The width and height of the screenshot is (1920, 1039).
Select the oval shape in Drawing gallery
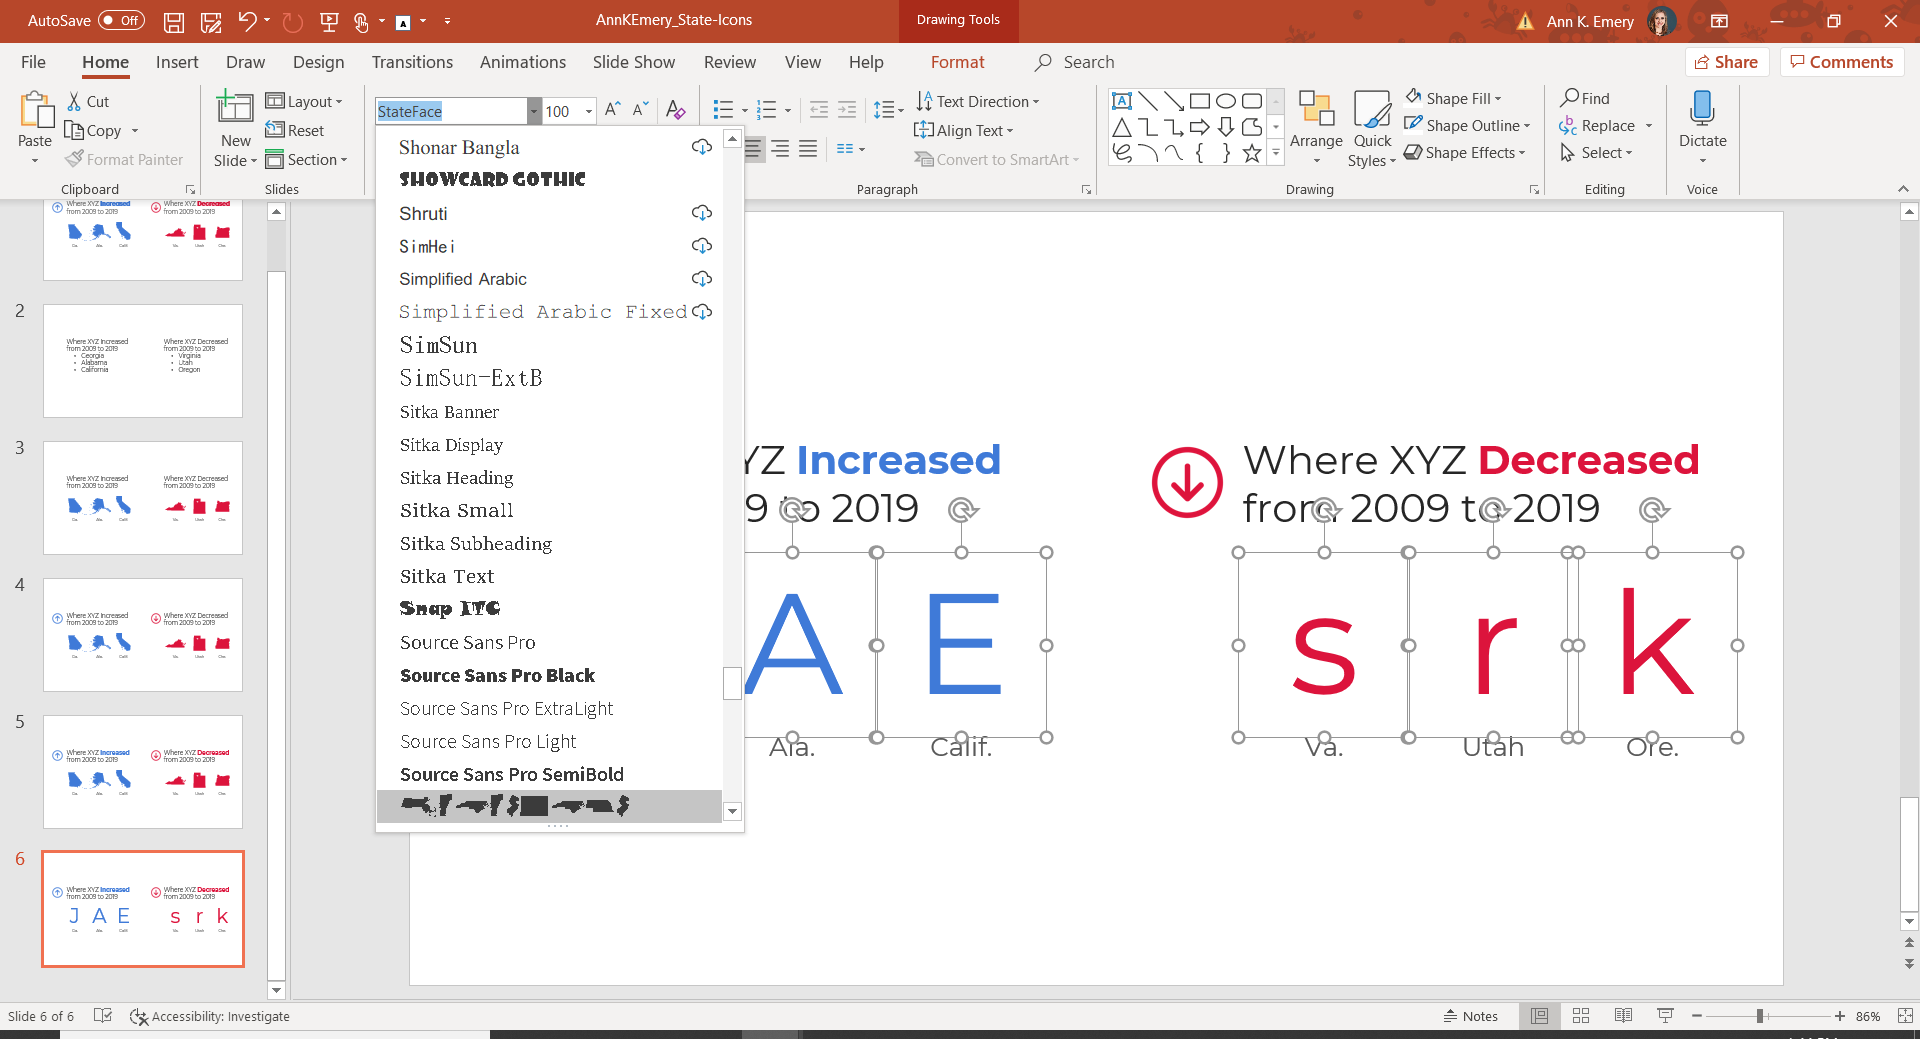1226,100
